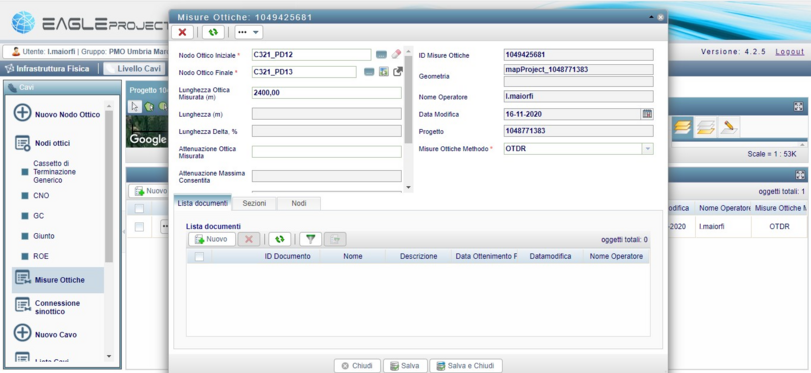Switch to the Sezioni tab

254,204
